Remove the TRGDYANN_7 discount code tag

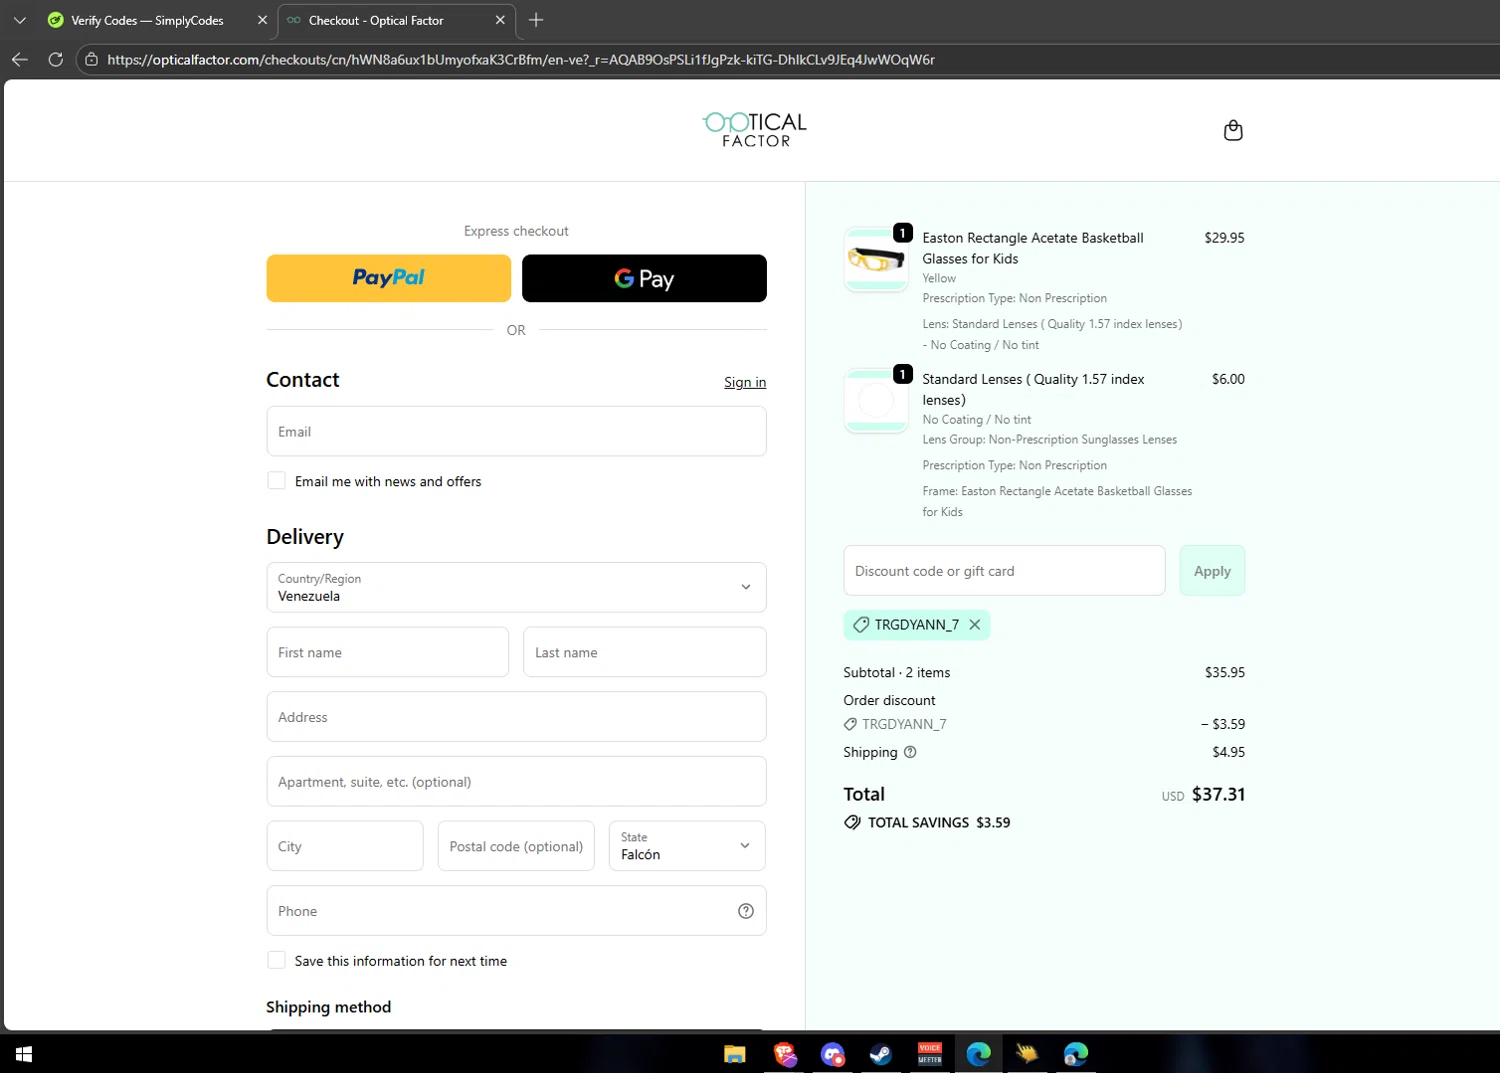975,625
